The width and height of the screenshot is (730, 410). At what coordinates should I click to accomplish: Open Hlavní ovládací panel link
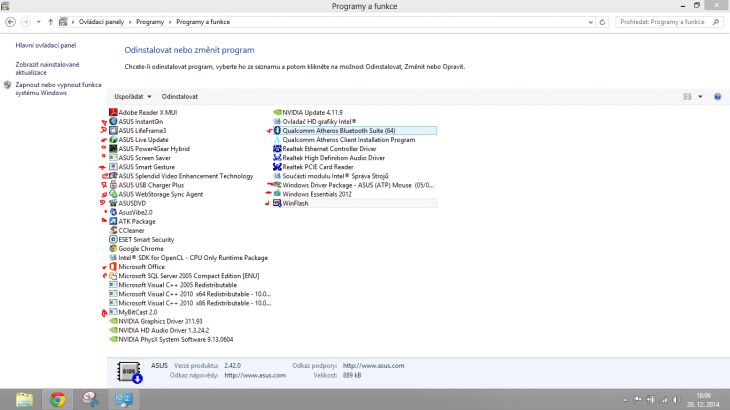click(x=46, y=45)
